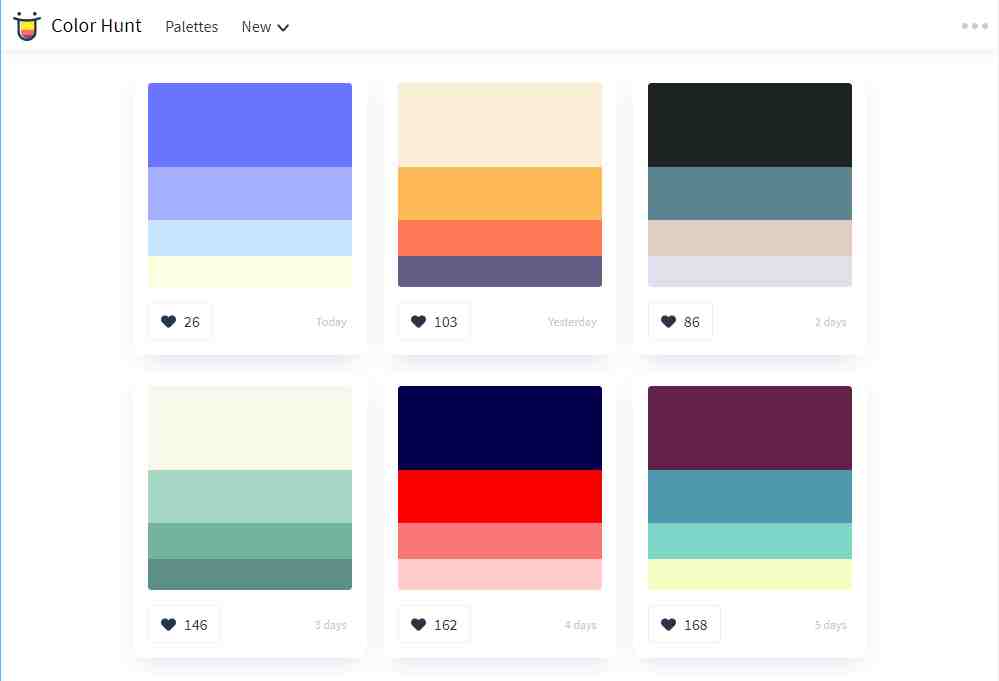The width and height of the screenshot is (999, 681).
Task: Pick light pink swatch in 162-likes palette
Action: (x=500, y=575)
